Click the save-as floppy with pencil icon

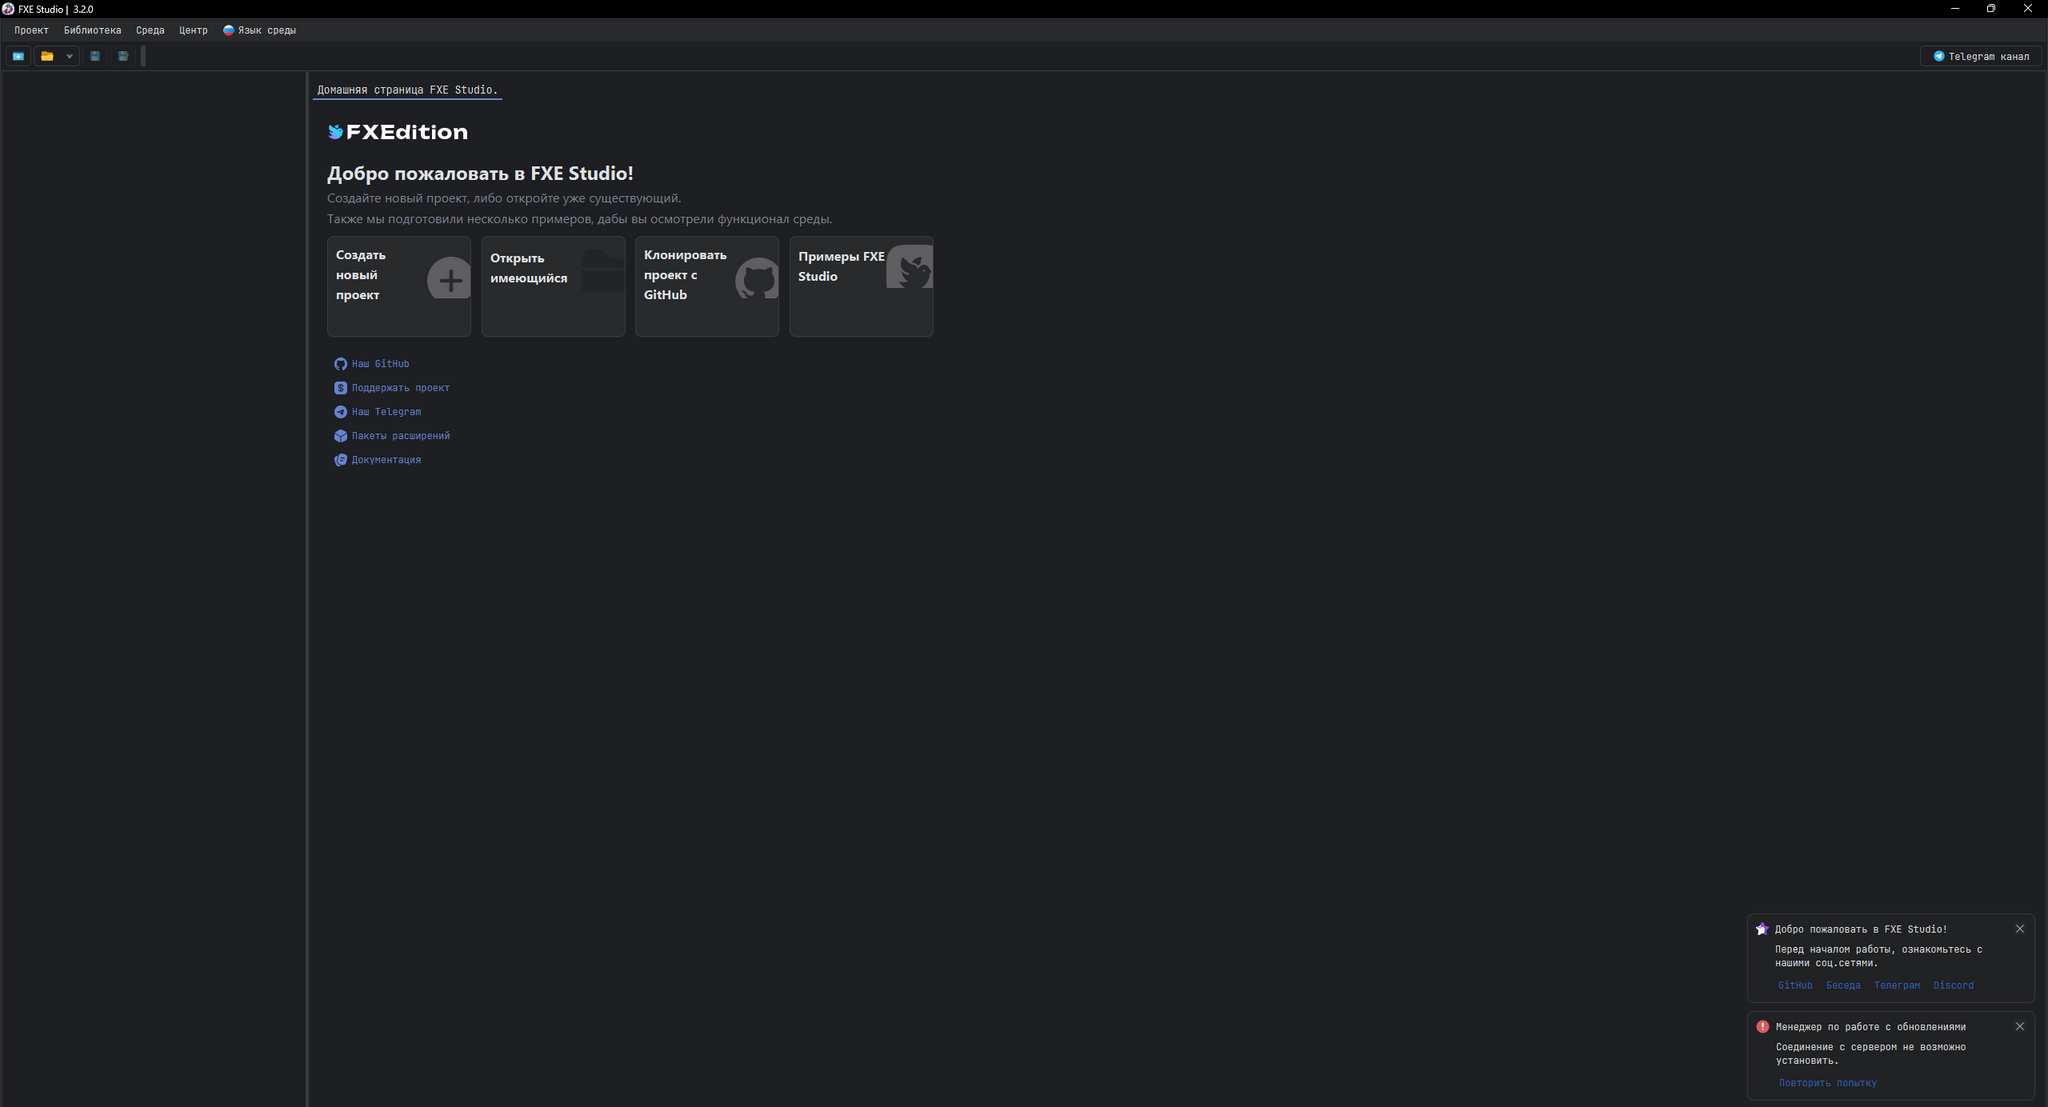click(x=123, y=56)
